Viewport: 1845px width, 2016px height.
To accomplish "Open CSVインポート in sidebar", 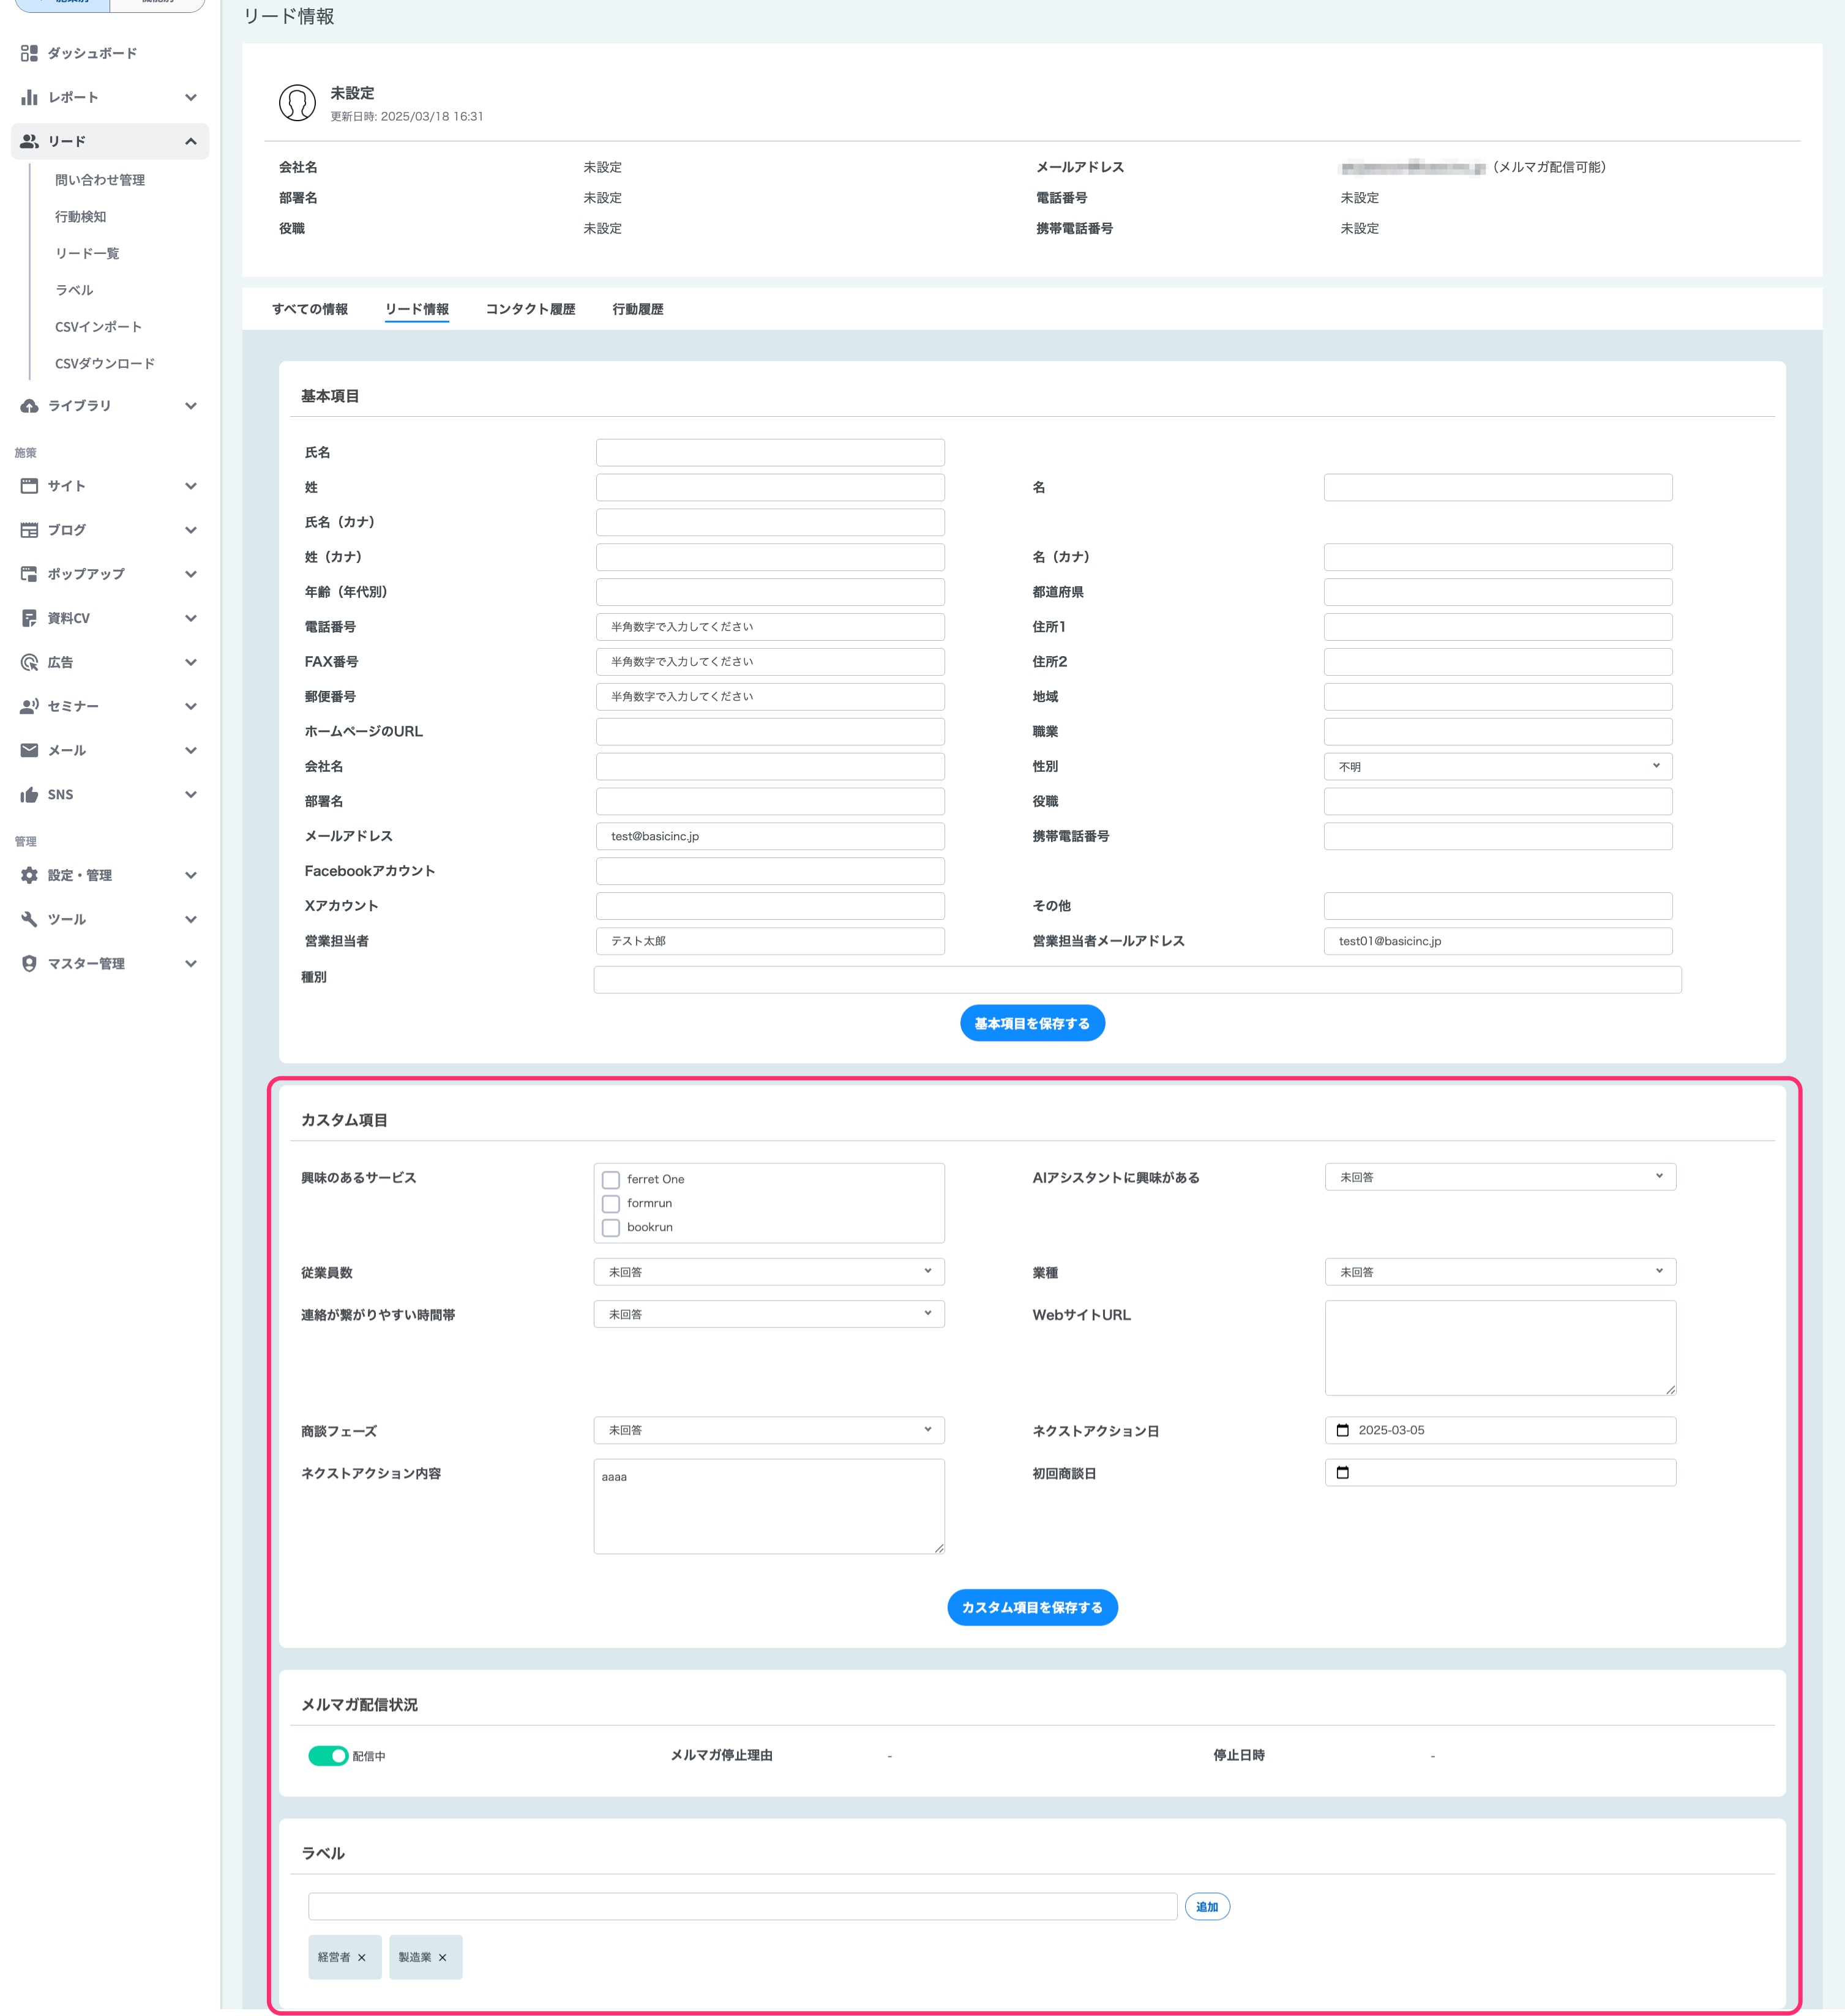I will tap(98, 327).
